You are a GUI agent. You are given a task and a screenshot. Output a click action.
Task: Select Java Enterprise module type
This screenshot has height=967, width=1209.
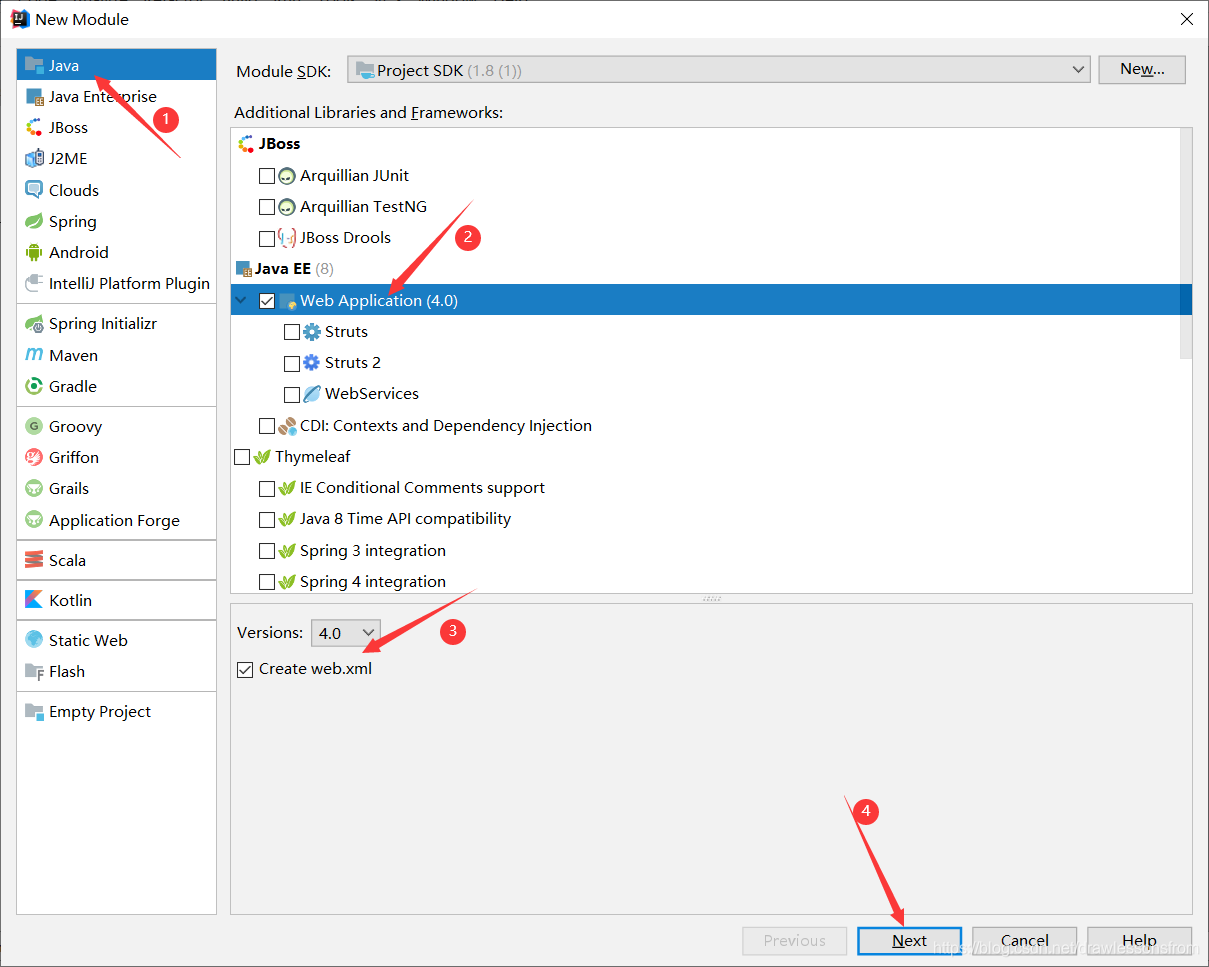[x=116, y=96]
